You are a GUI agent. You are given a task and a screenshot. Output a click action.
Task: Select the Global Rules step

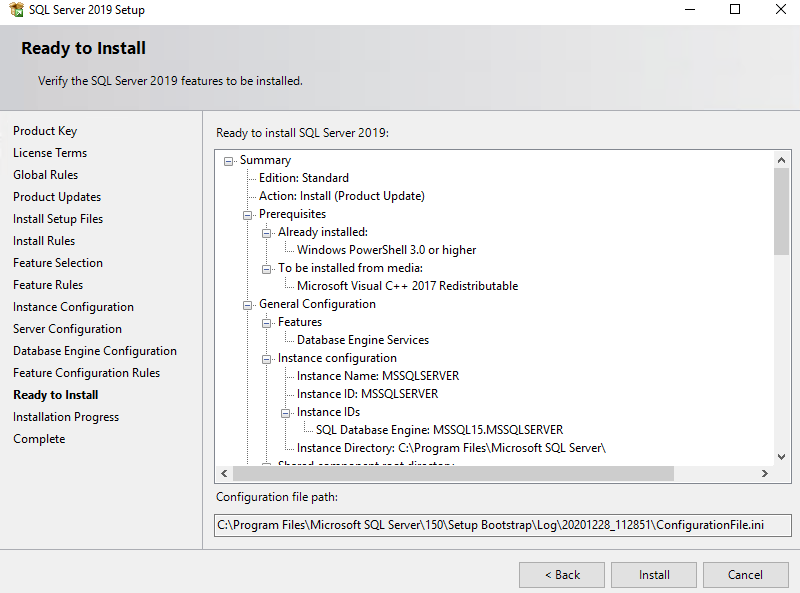(x=45, y=175)
